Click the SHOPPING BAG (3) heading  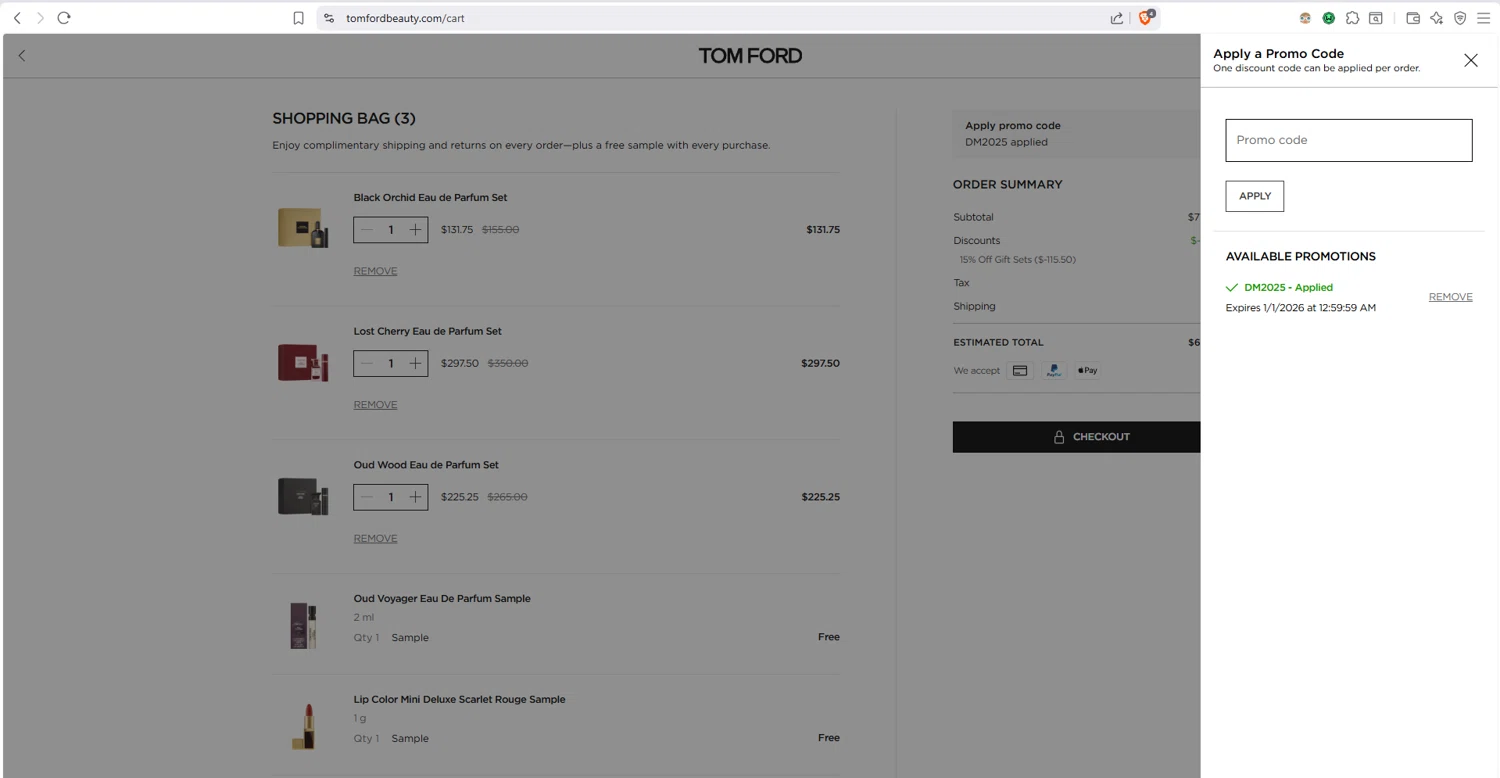coord(344,118)
